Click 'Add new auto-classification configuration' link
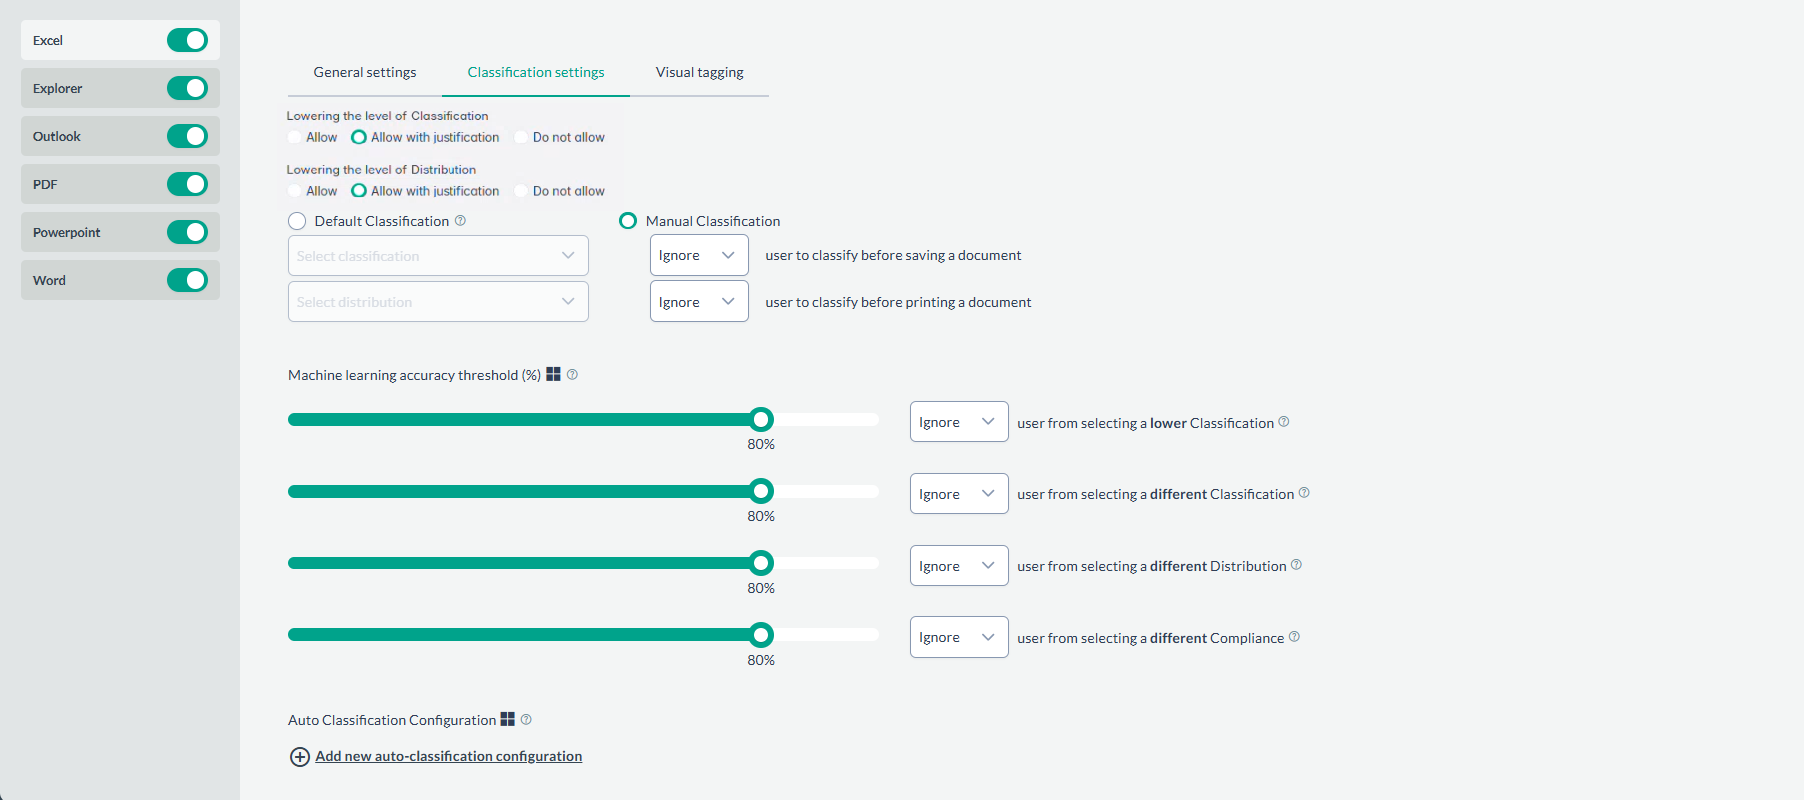The height and width of the screenshot is (800, 1804). (448, 757)
